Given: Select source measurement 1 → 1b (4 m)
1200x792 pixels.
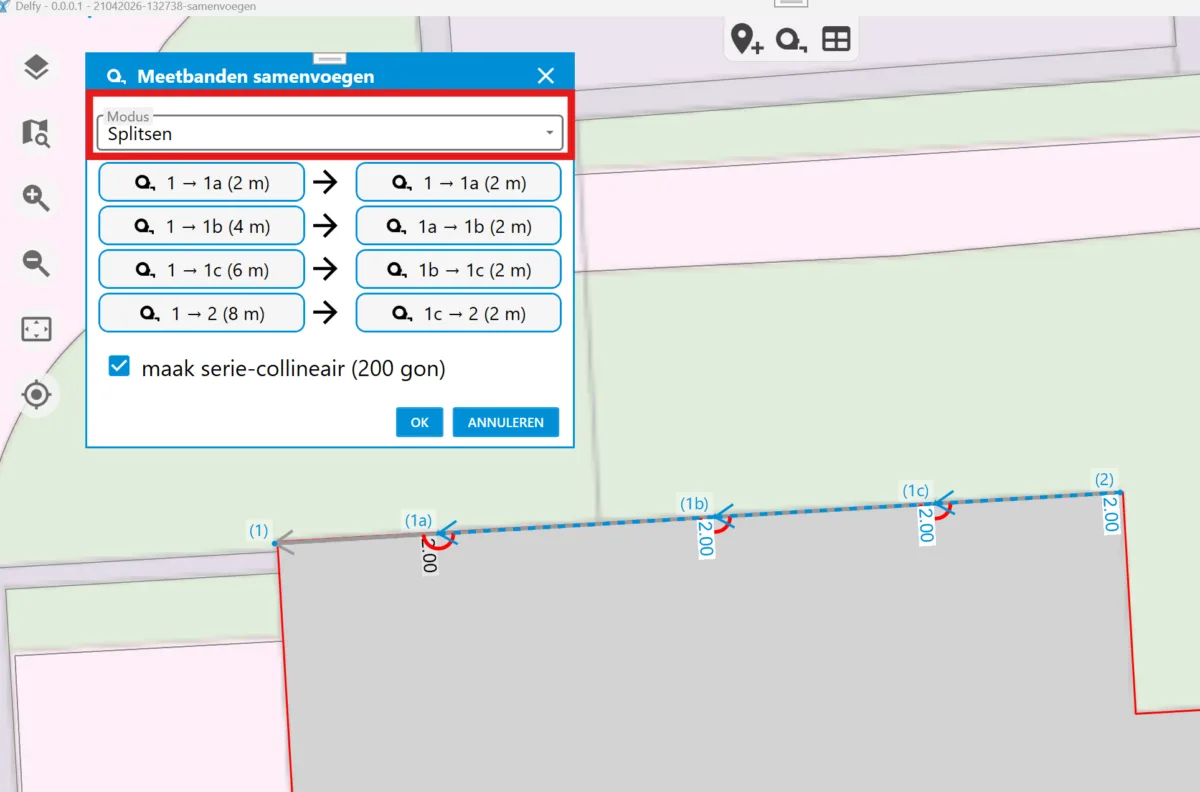Looking at the screenshot, I should (201, 226).
